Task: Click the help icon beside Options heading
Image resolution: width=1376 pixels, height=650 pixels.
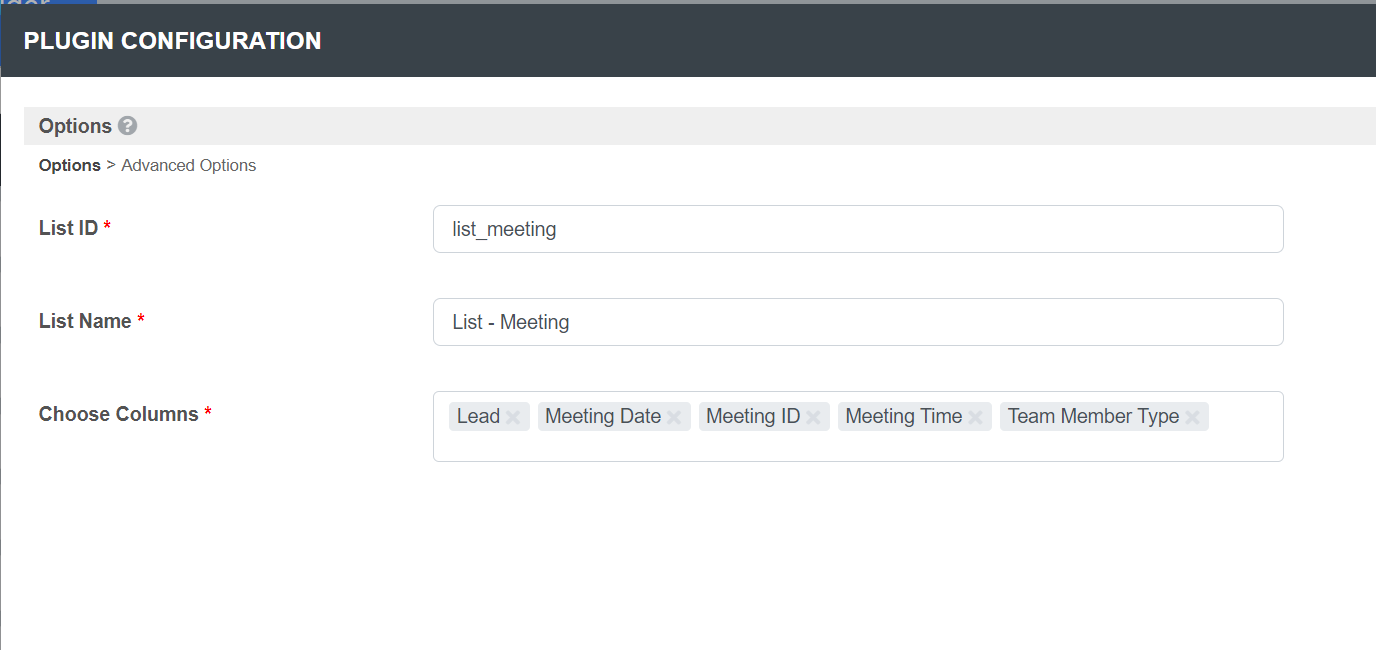Action: pyautogui.click(x=127, y=126)
